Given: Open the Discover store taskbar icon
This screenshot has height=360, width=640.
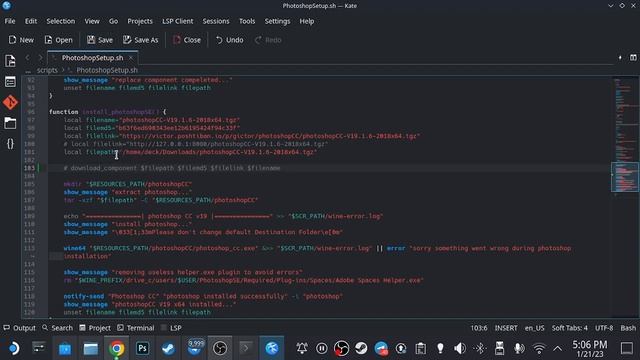Looking at the screenshot, I should [65, 348].
